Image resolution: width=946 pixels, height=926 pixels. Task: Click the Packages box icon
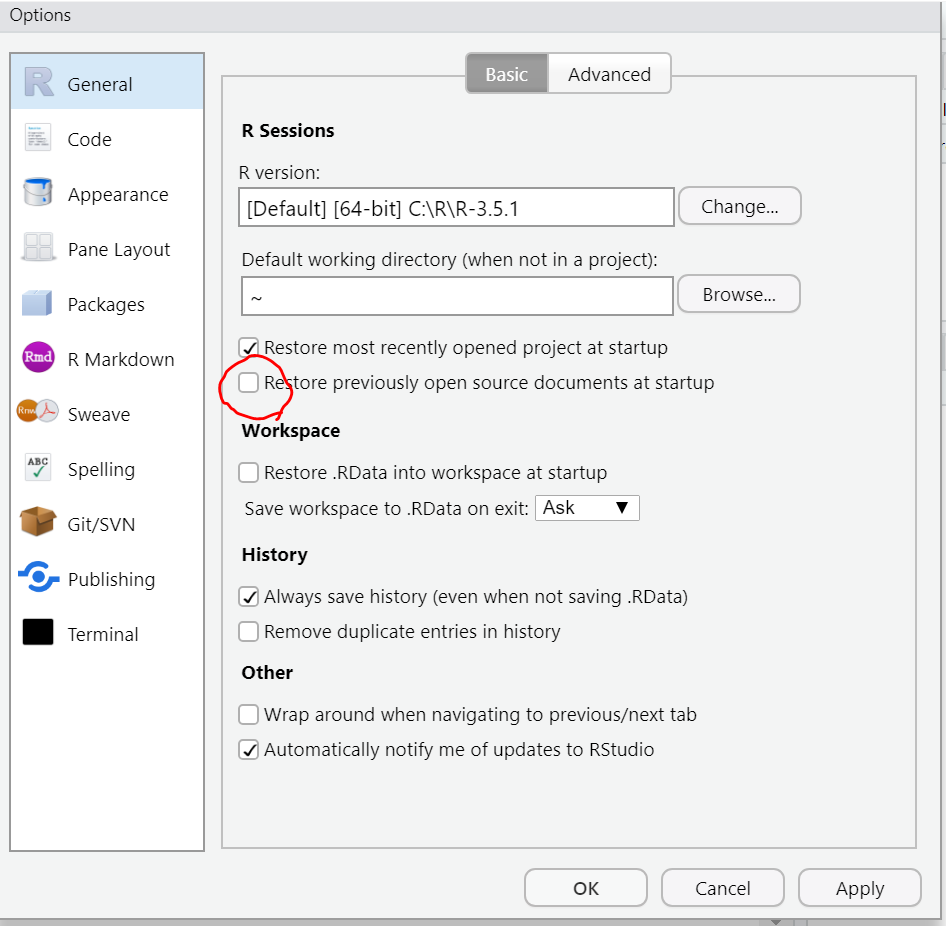click(37, 303)
